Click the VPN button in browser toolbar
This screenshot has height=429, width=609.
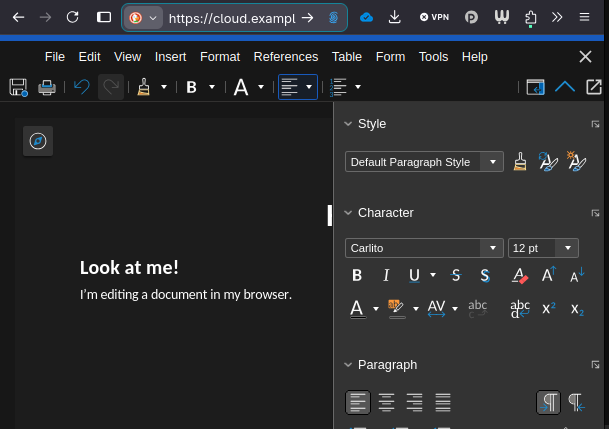[x=434, y=17]
